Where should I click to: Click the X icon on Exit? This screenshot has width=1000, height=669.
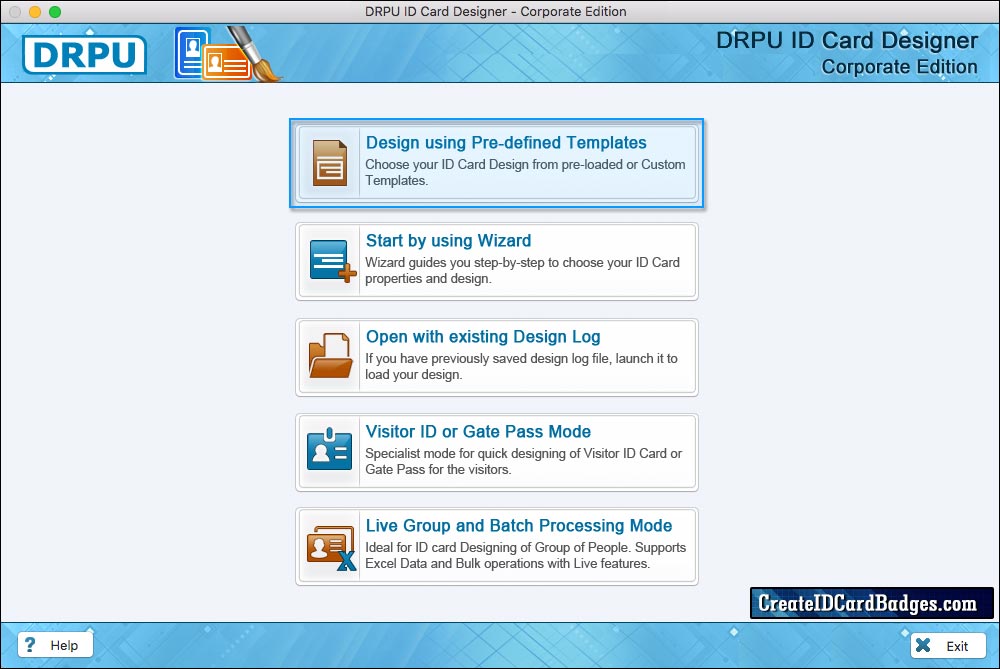click(923, 645)
